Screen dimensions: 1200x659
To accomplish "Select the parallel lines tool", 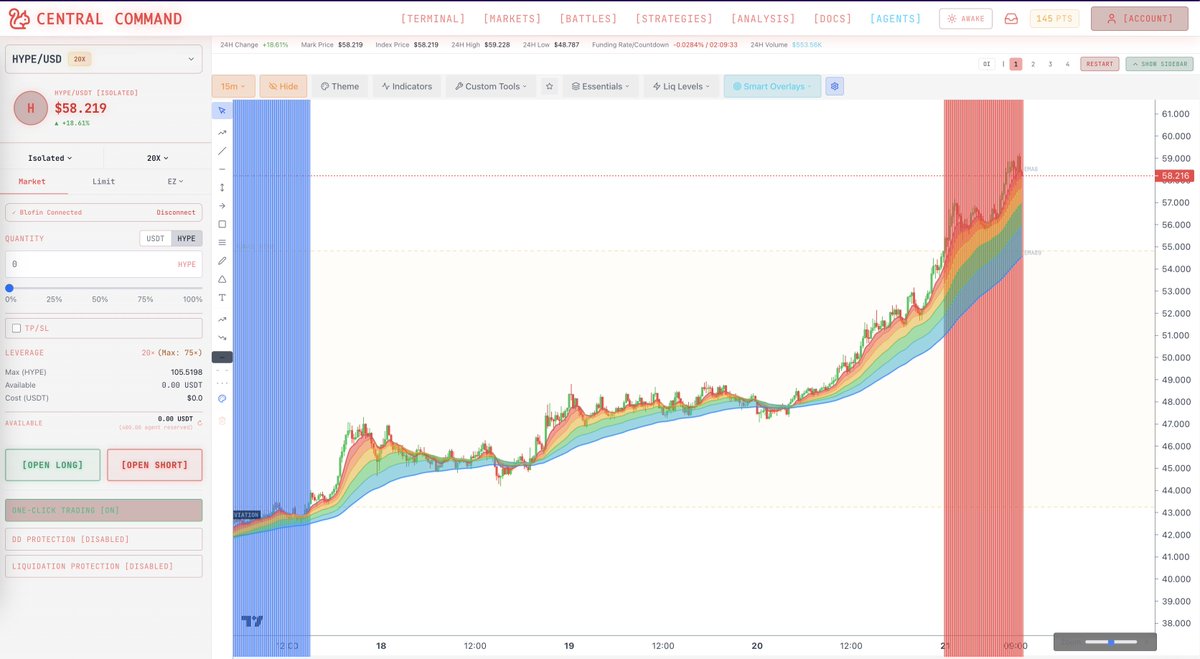I will pos(222,242).
